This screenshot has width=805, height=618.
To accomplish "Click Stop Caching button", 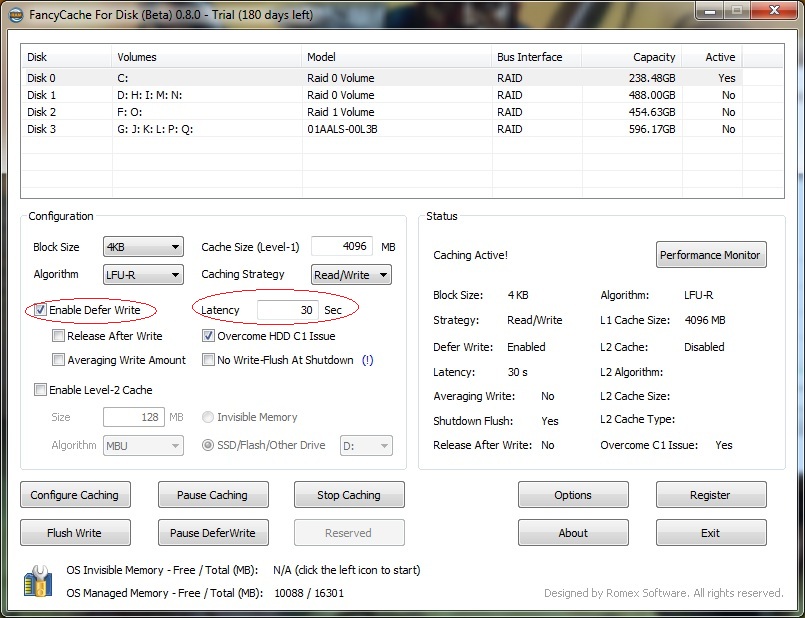I will [x=349, y=495].
